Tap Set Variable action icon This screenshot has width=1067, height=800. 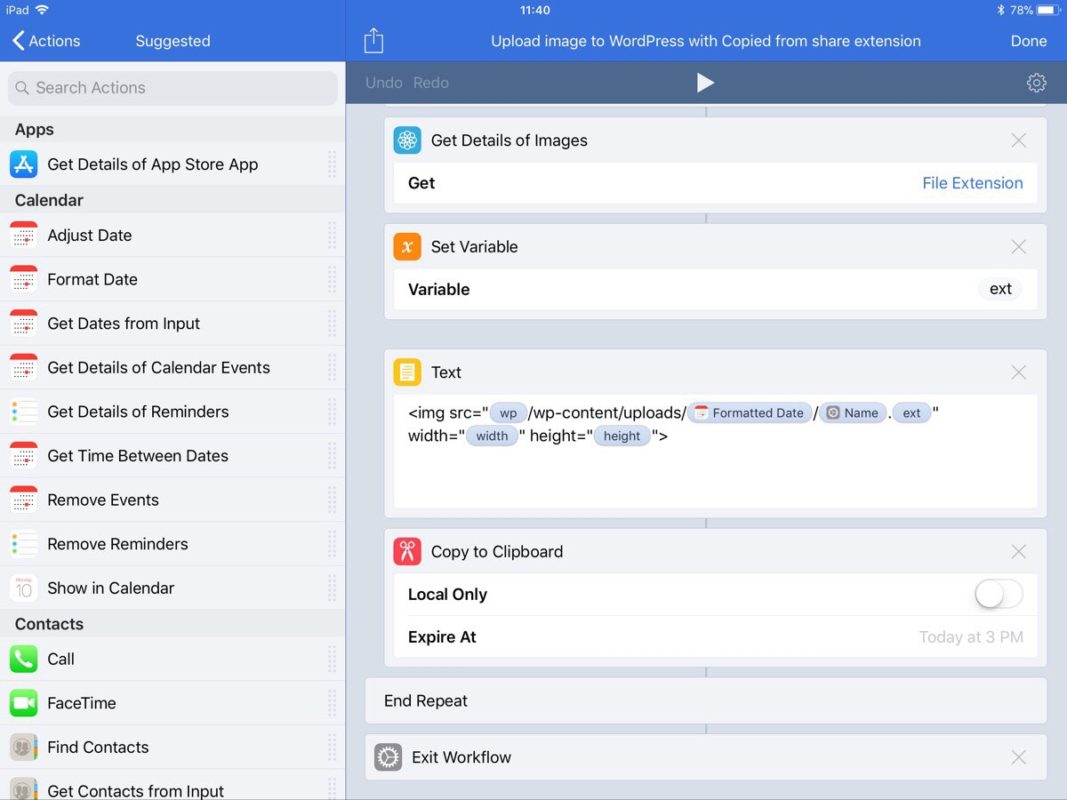[x=407, y=246]
